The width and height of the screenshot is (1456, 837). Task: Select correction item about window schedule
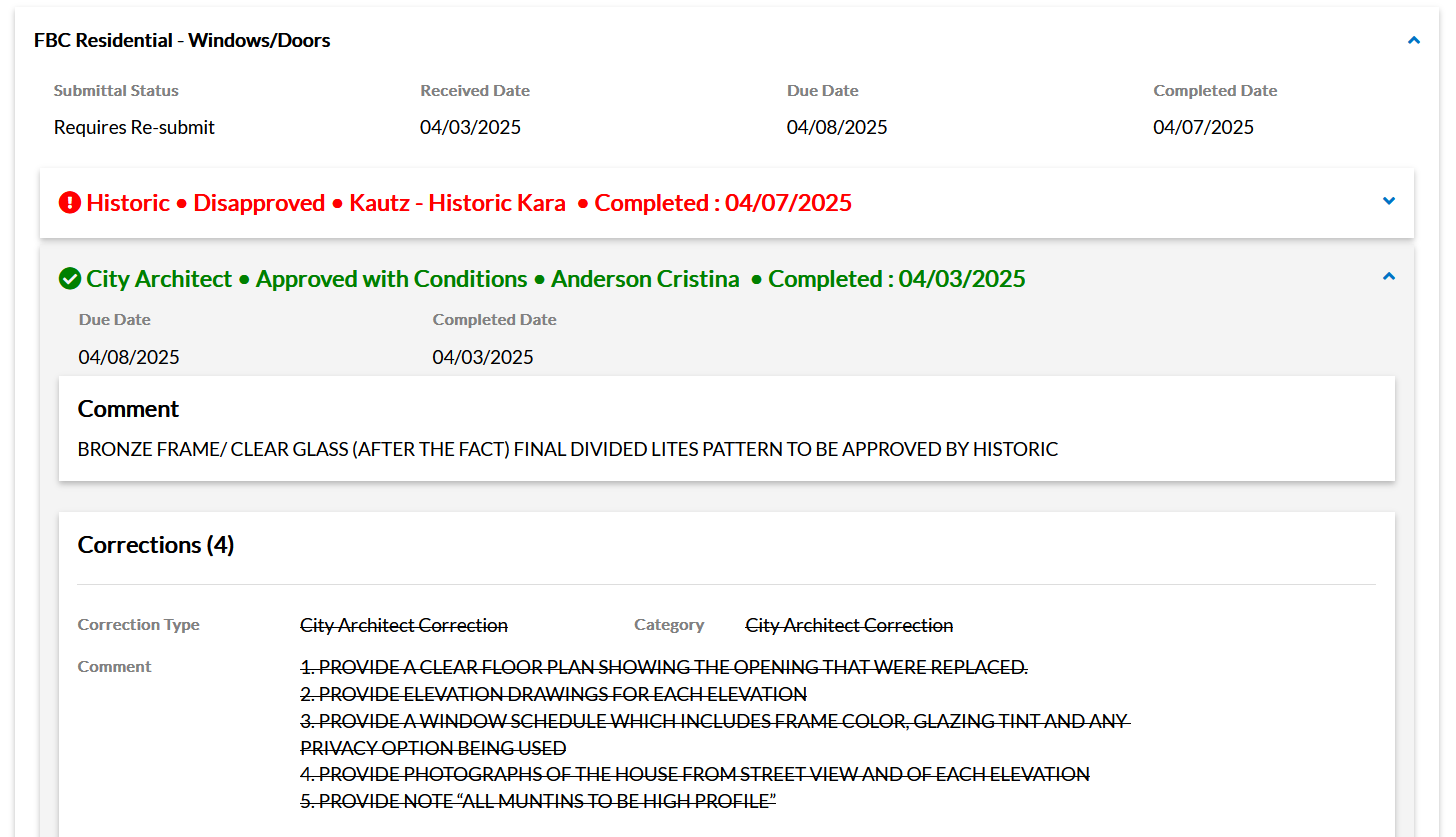tap(714, 721)
